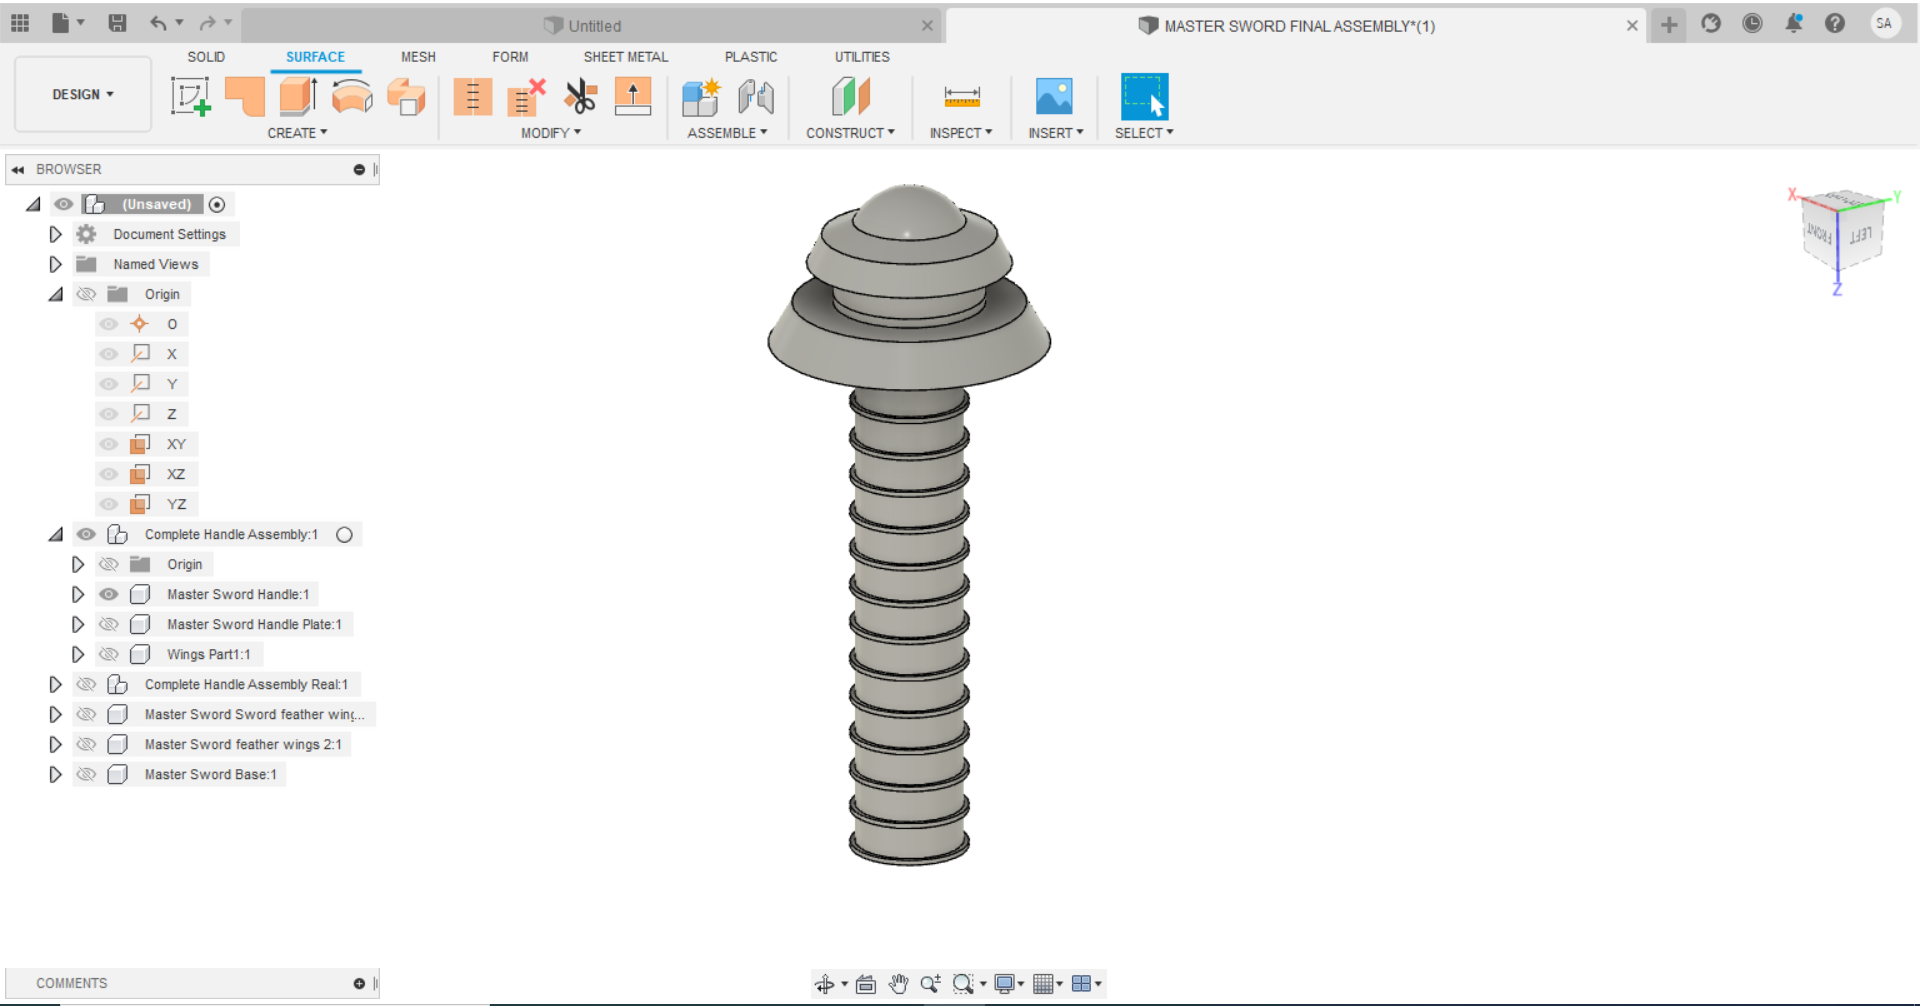1920x1006 pixels.
Task: Select the surface Extrude tool
Action: click(298, 97)
